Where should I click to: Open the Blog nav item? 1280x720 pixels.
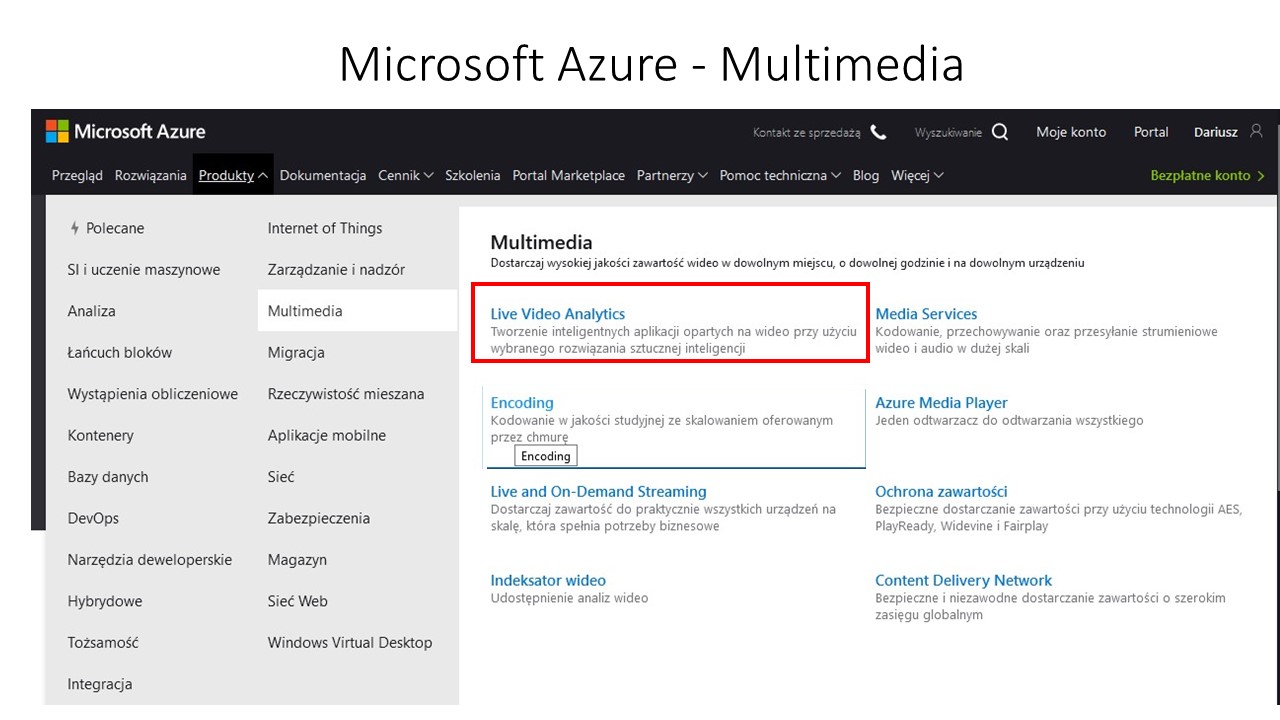pos(866,175)
